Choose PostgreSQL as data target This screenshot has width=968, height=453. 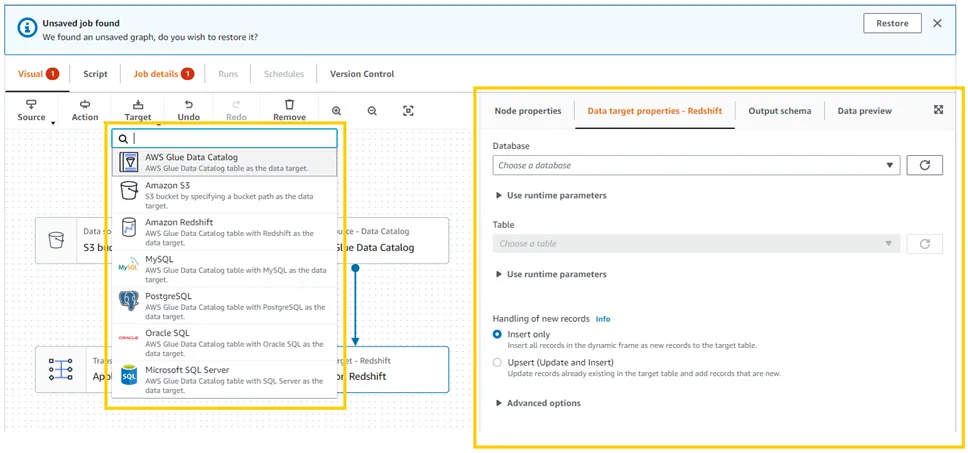225,306
